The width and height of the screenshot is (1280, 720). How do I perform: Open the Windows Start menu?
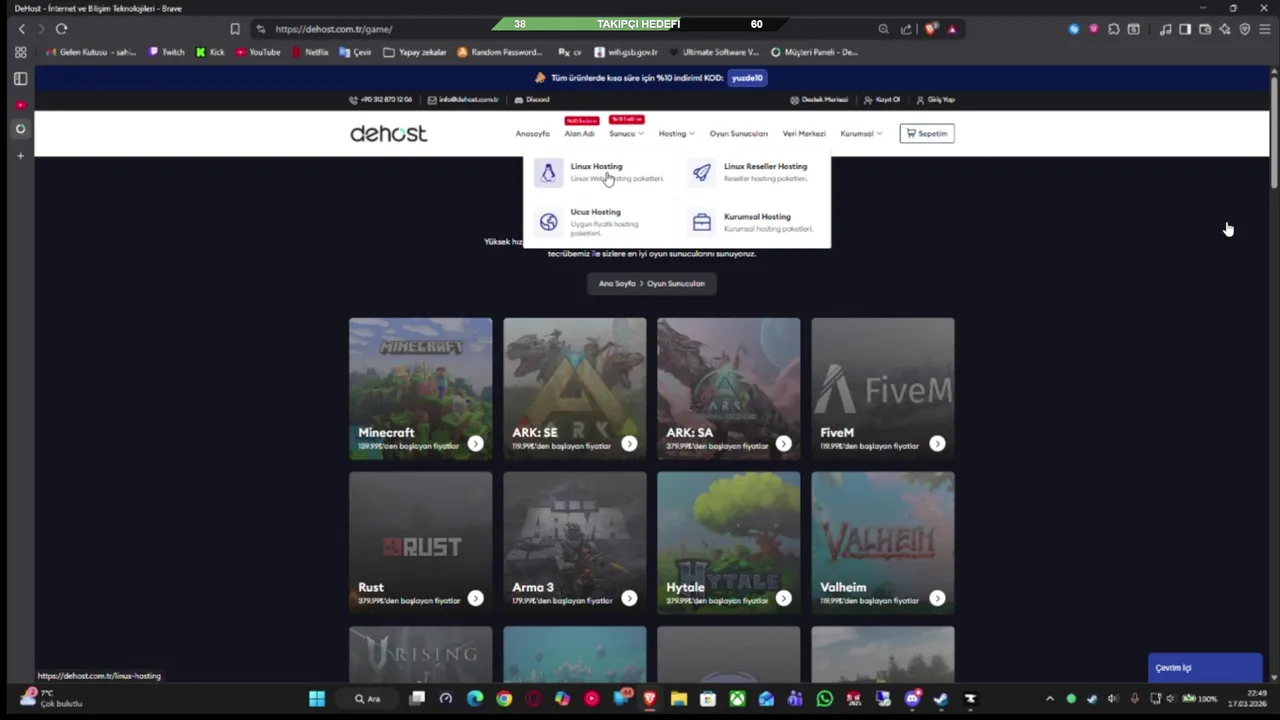tap(317, 699)
